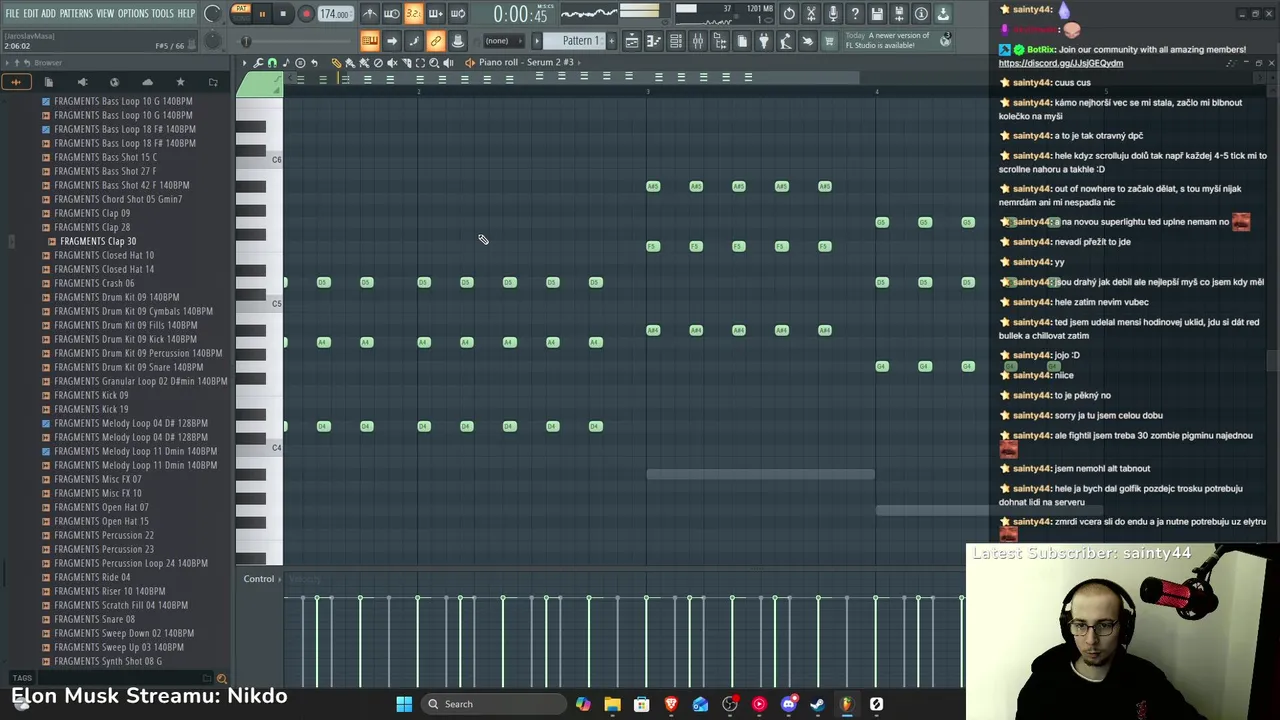This screenshot has height=720, width=1280.
Task: Toggle the PAT/SONG mode switch
Action: (x=240, y=13)
